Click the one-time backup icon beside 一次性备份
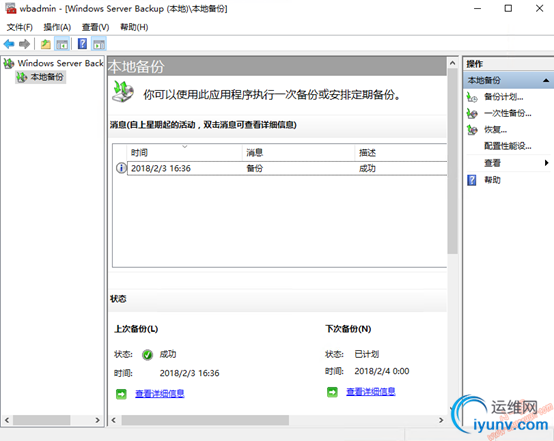The height and width of the screenshot is (441, 554). pyautogui.click(x=472, y=113)
